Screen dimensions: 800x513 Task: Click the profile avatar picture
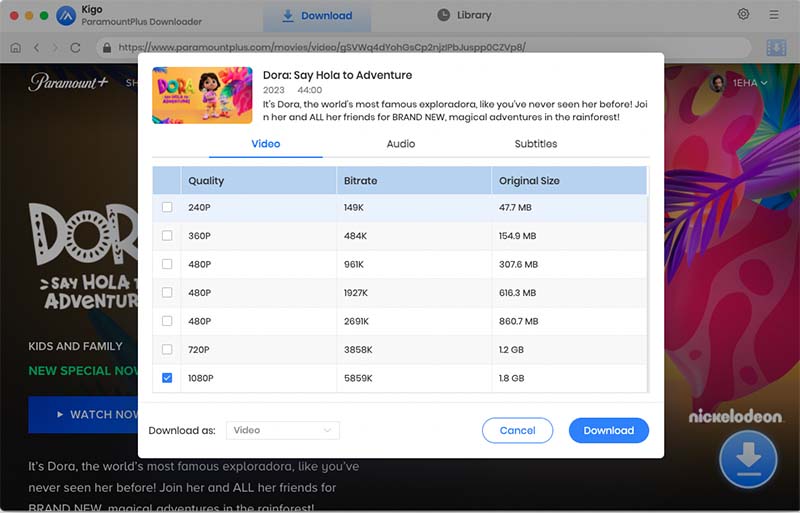pyautogui.click(x=717, y=83)
